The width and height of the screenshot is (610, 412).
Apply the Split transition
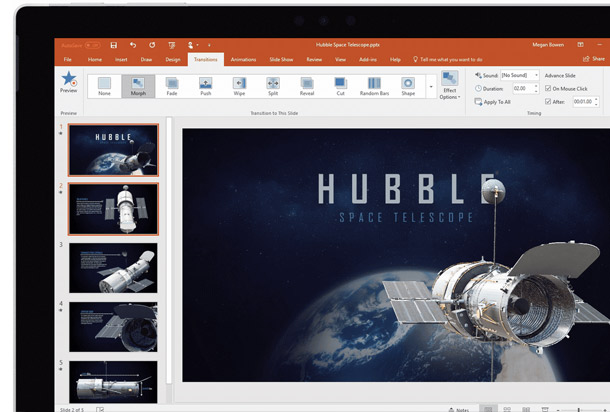click(273, 86)
